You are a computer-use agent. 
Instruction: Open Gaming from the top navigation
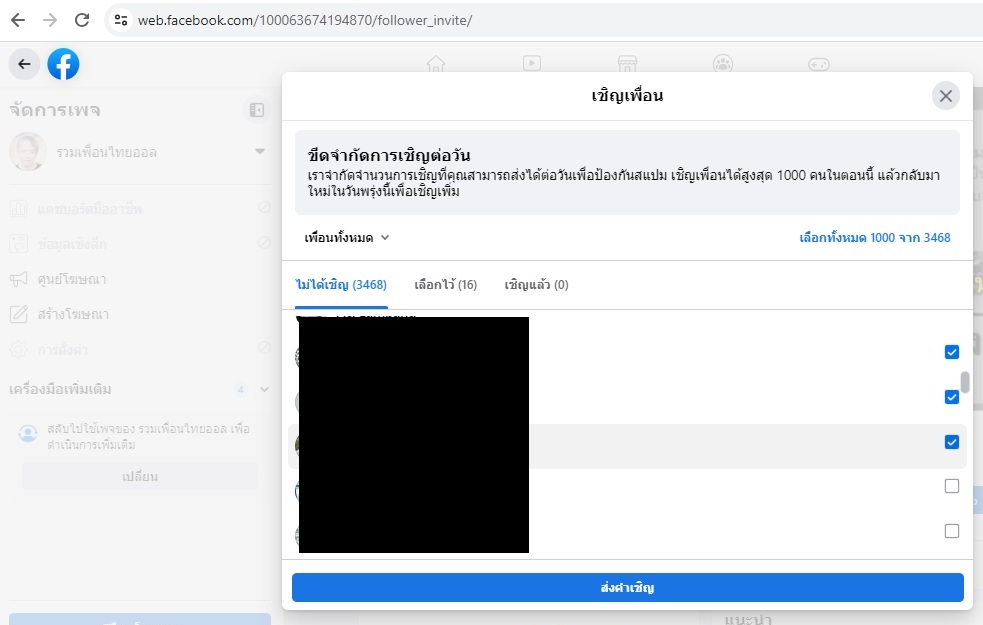tap(819, 63)
